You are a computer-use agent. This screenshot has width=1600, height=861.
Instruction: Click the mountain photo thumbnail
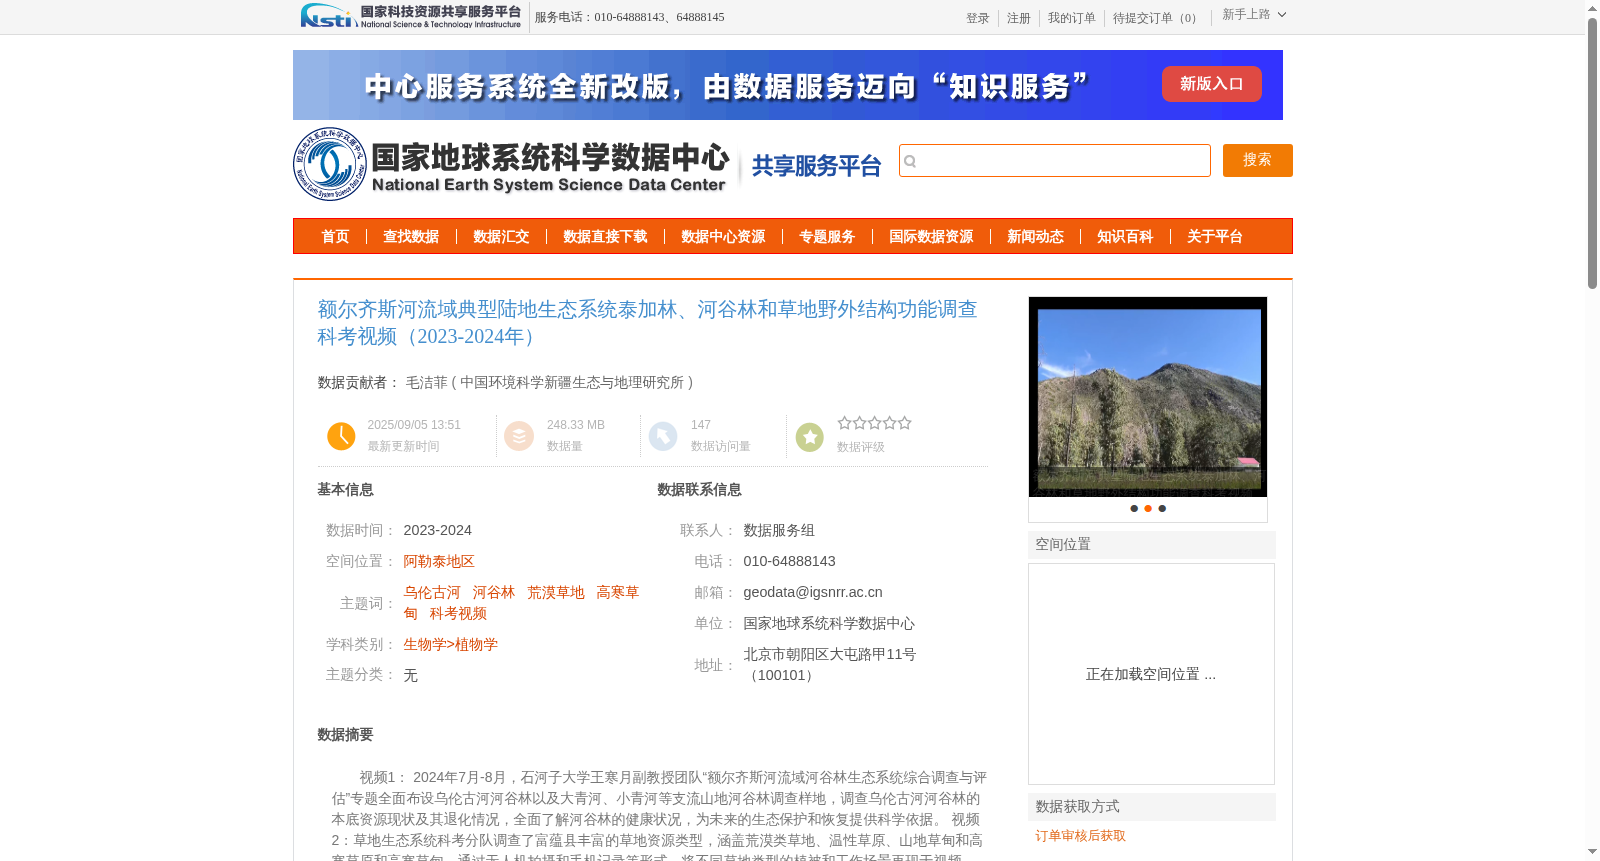click(x=1148, y=397)
